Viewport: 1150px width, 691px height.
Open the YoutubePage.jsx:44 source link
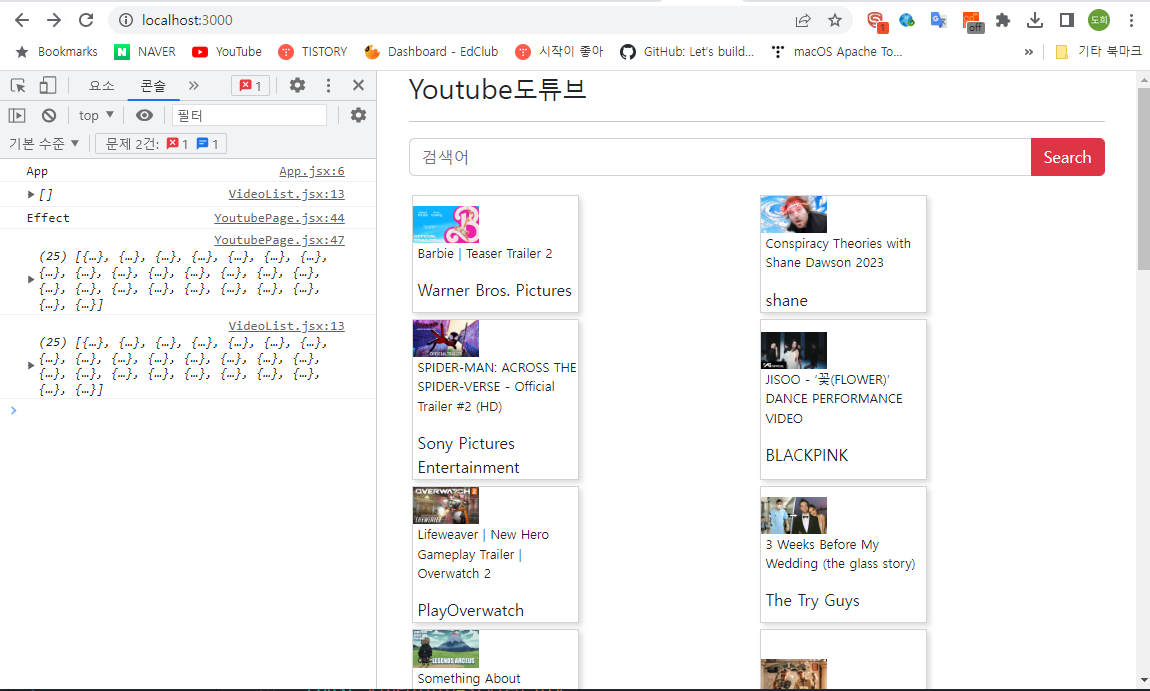tap(279, 218)
